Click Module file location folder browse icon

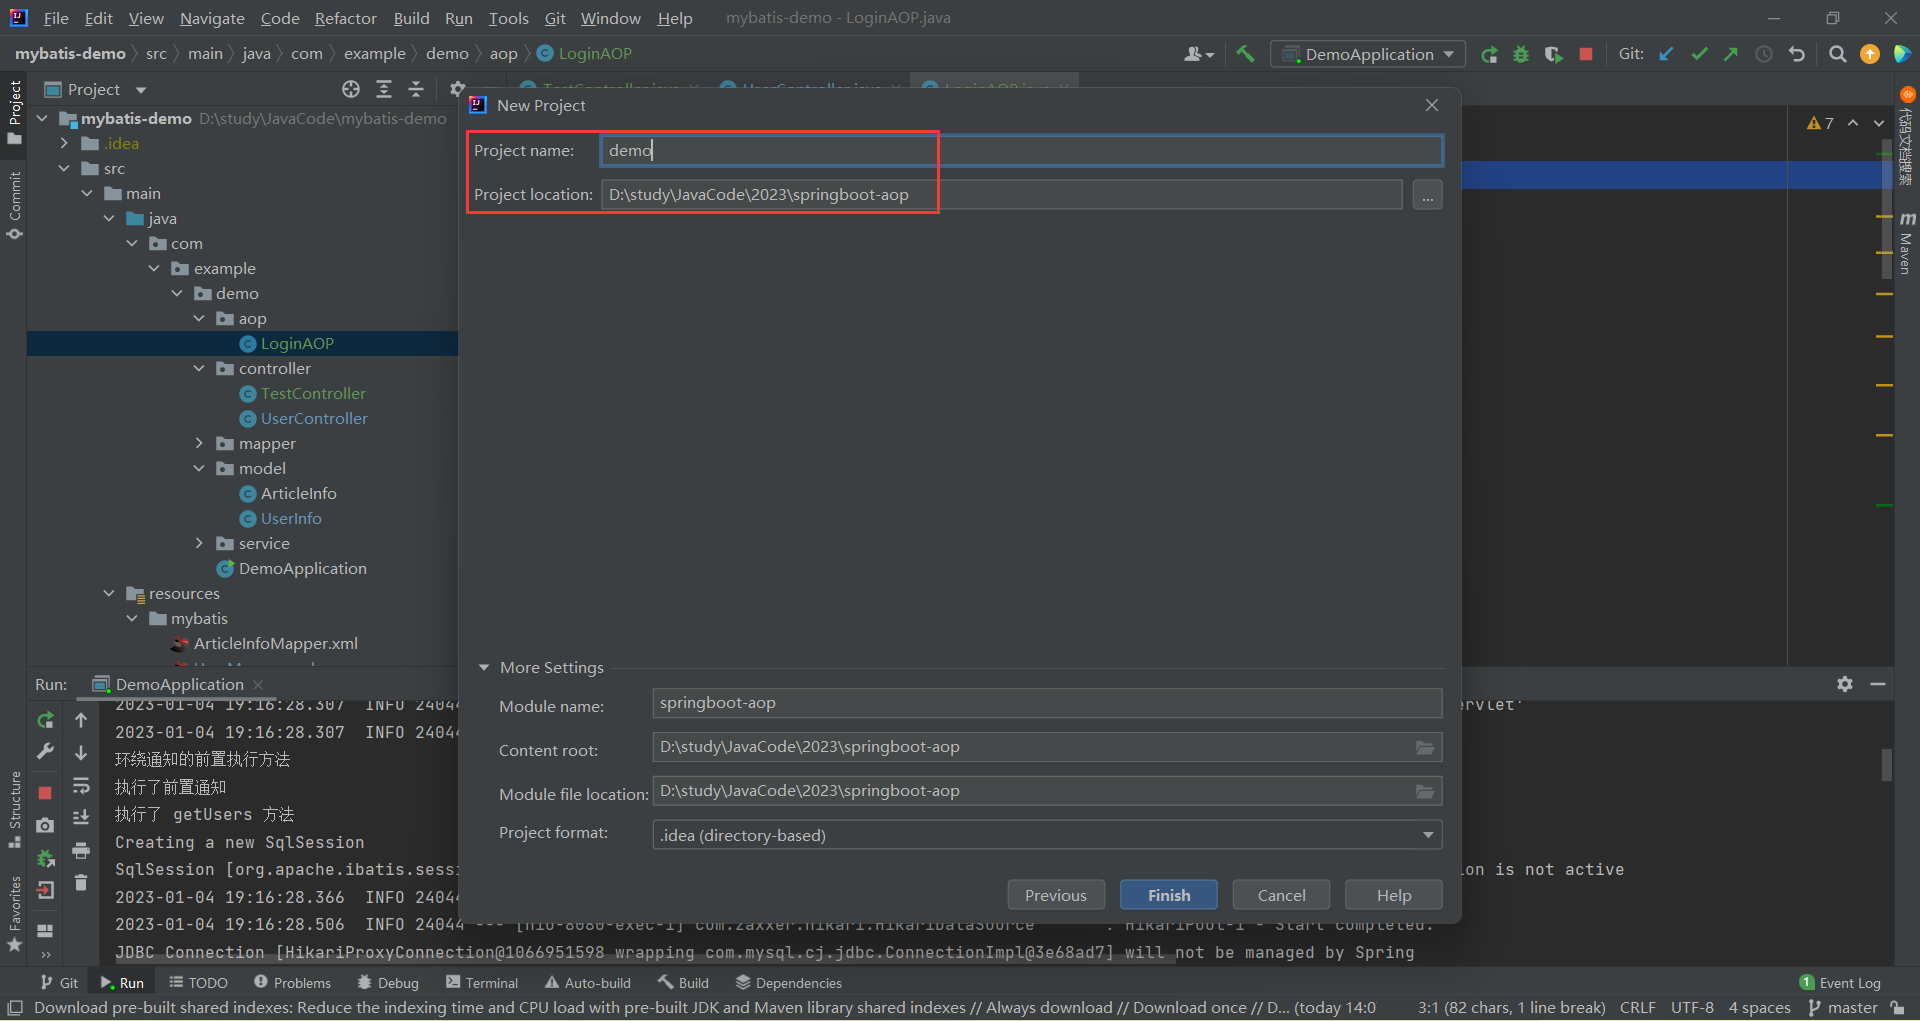click(1425, 791)
